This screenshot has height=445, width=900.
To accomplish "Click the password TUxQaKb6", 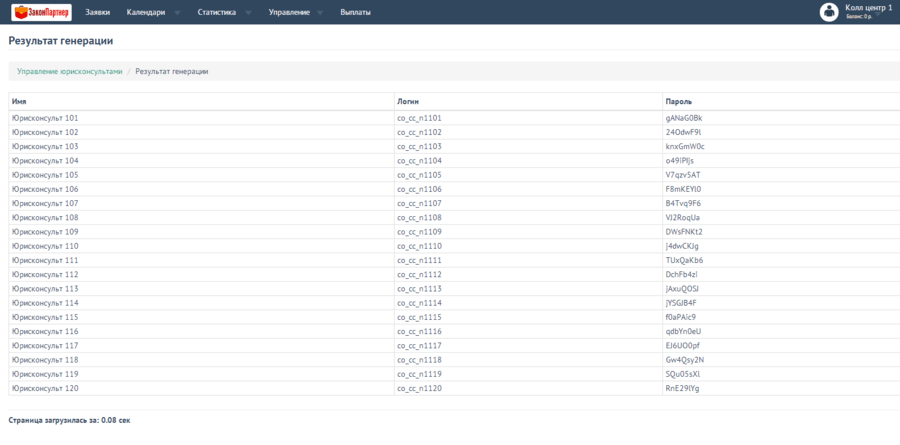I will [684, 260].
